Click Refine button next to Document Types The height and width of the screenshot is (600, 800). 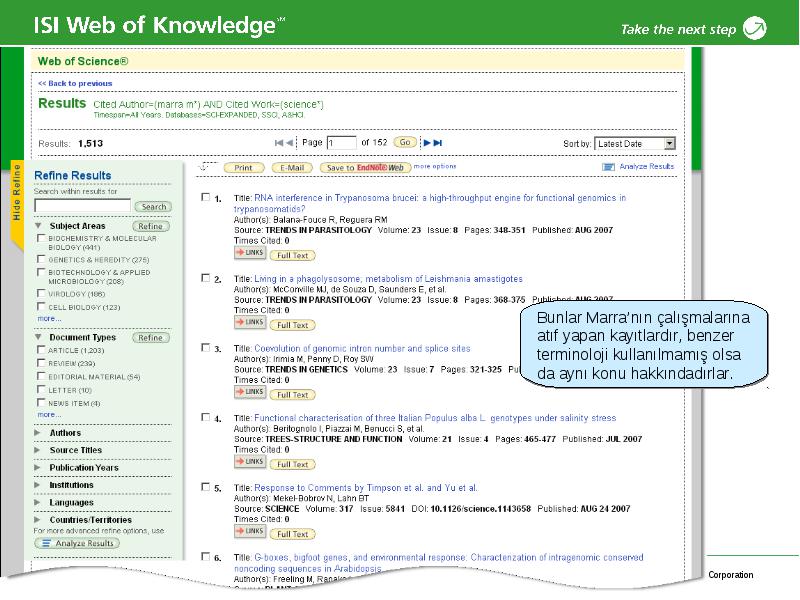click(151, 338)
